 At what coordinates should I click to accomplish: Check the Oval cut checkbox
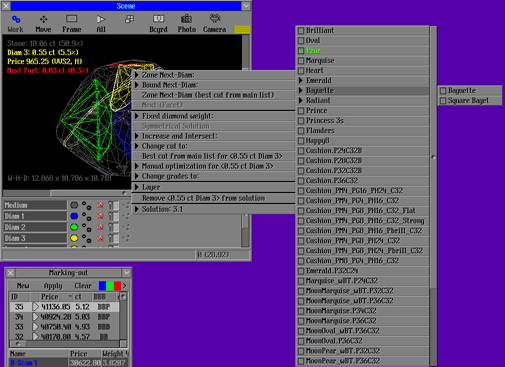pos(301,41)
